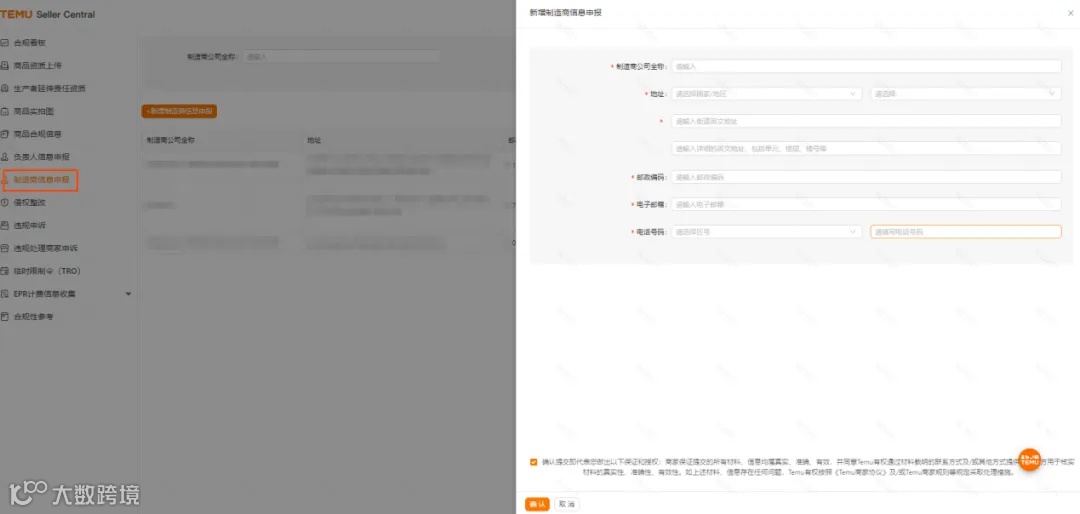
Task: Click the TEMU Seller Central logo
Action: (48, 14)
